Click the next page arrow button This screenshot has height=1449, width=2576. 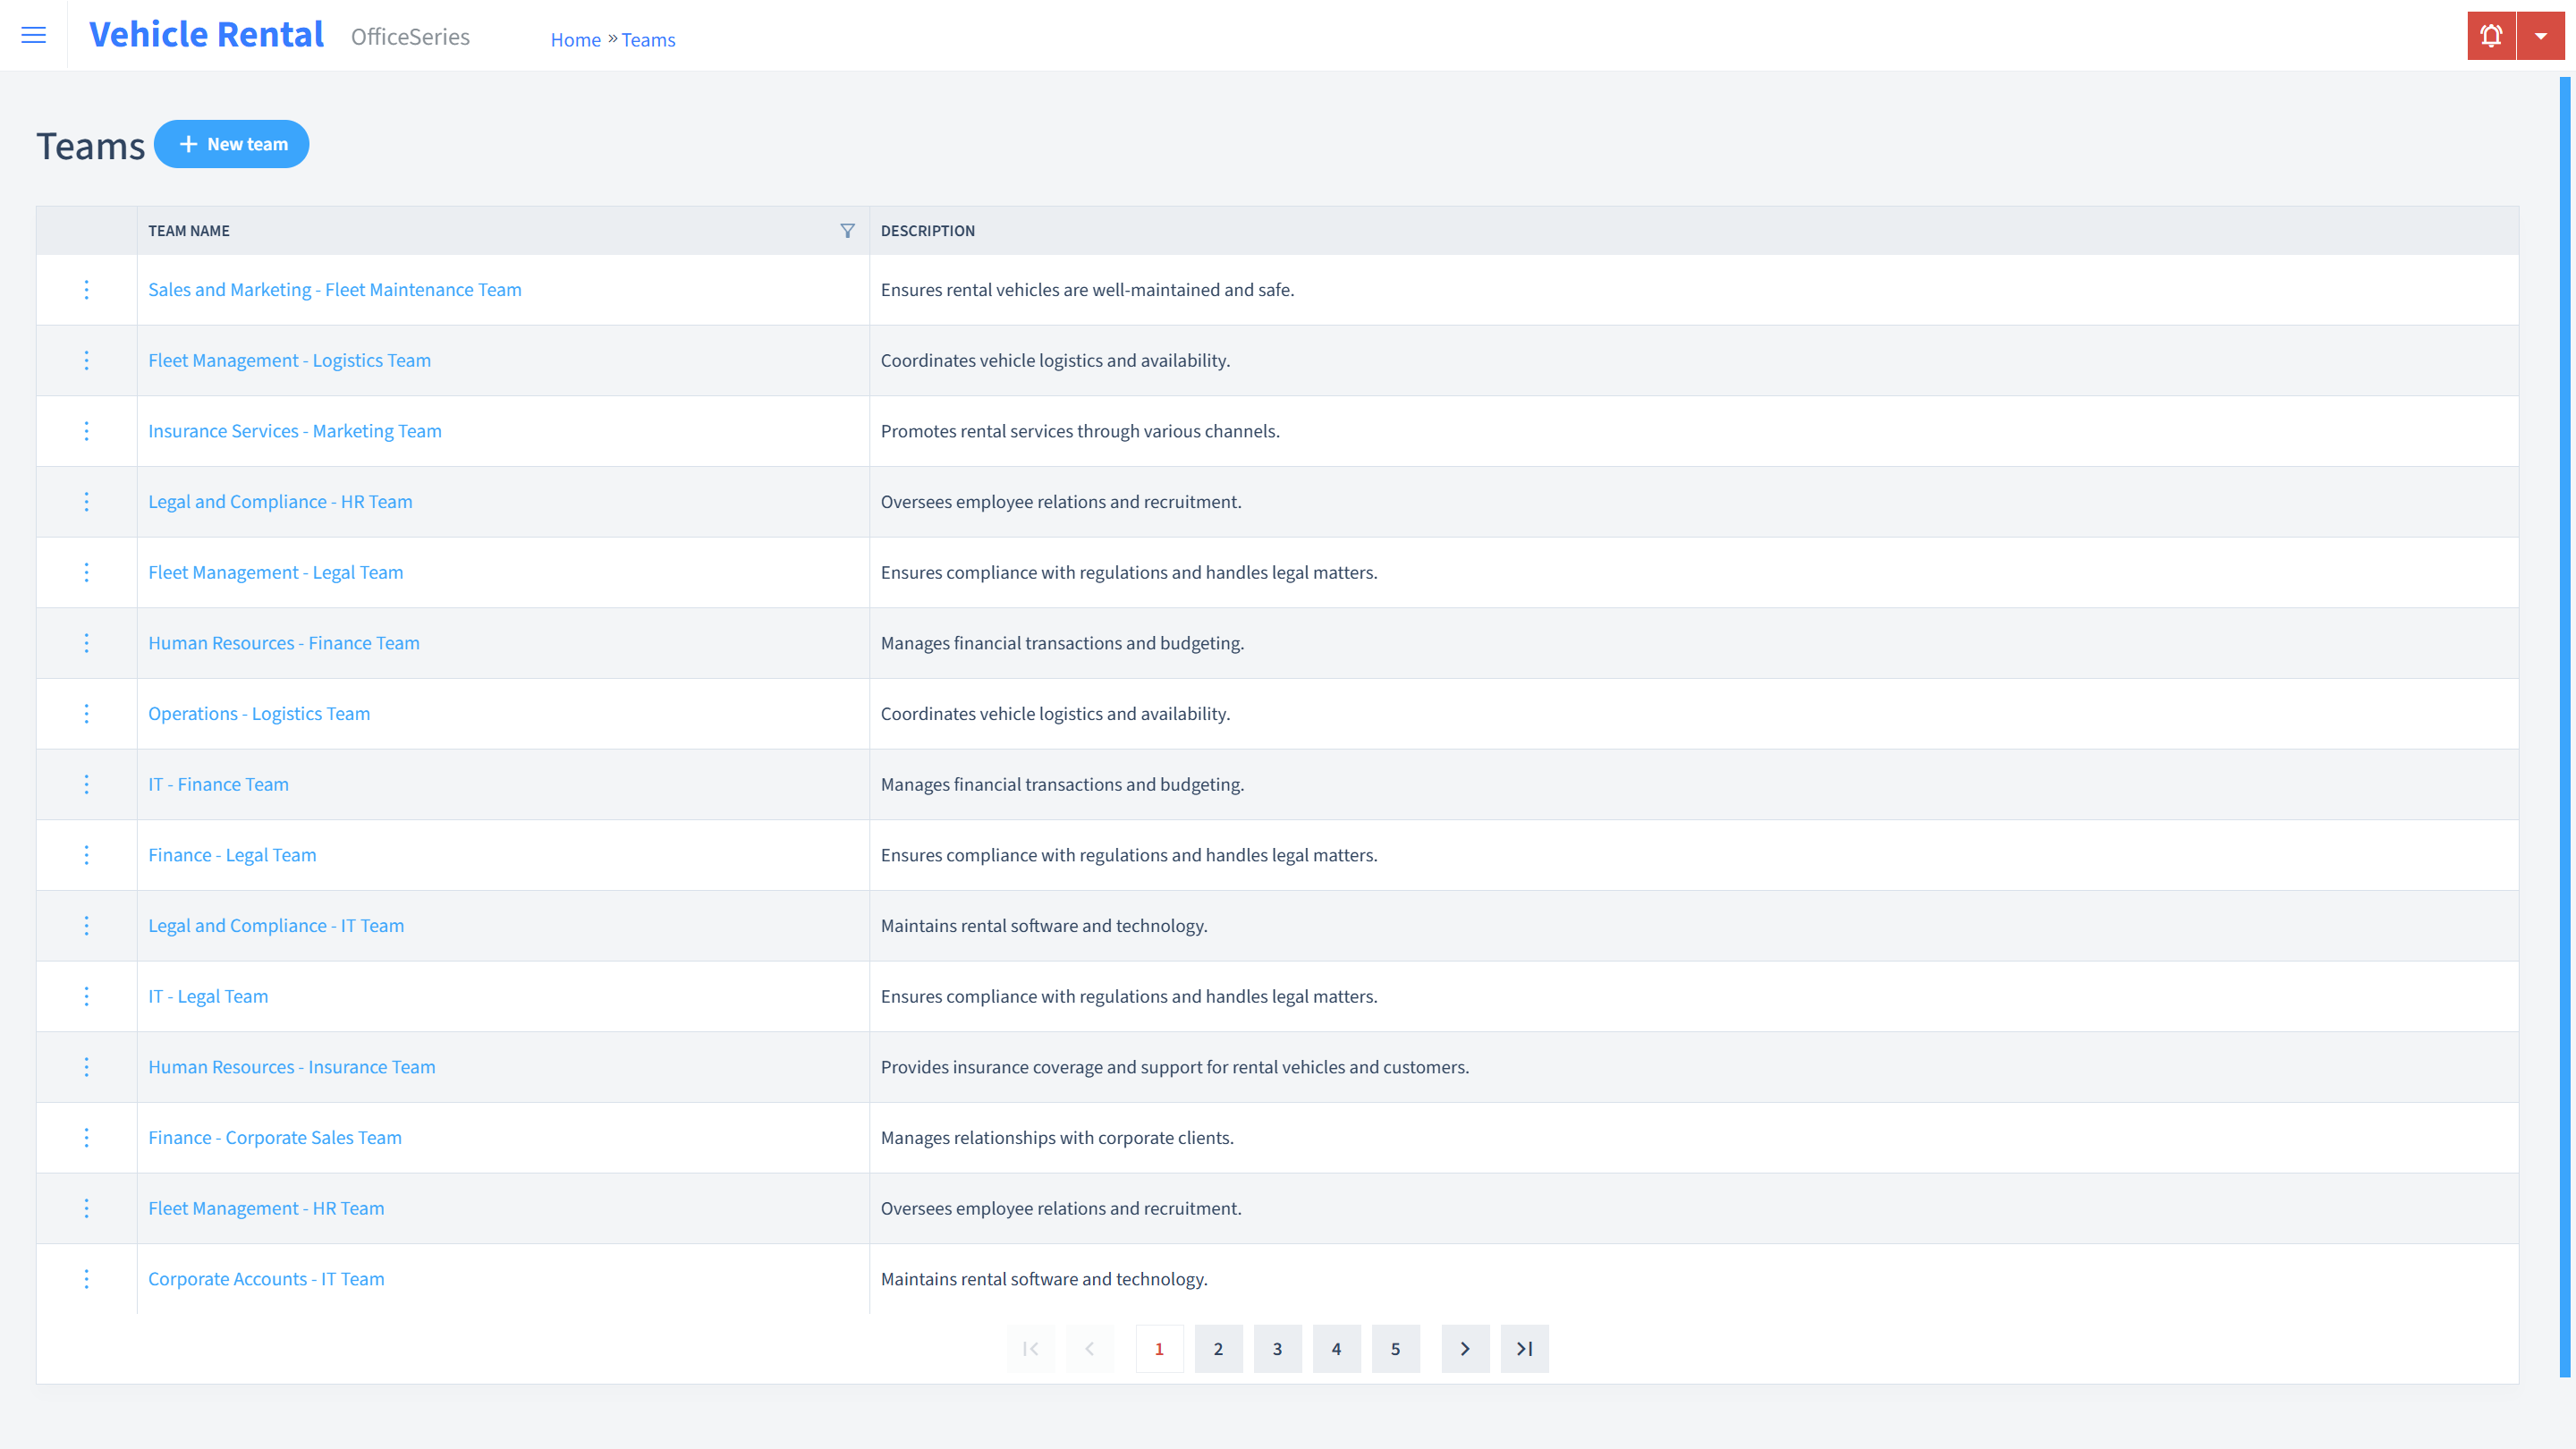click(x=1465, y=1348)
